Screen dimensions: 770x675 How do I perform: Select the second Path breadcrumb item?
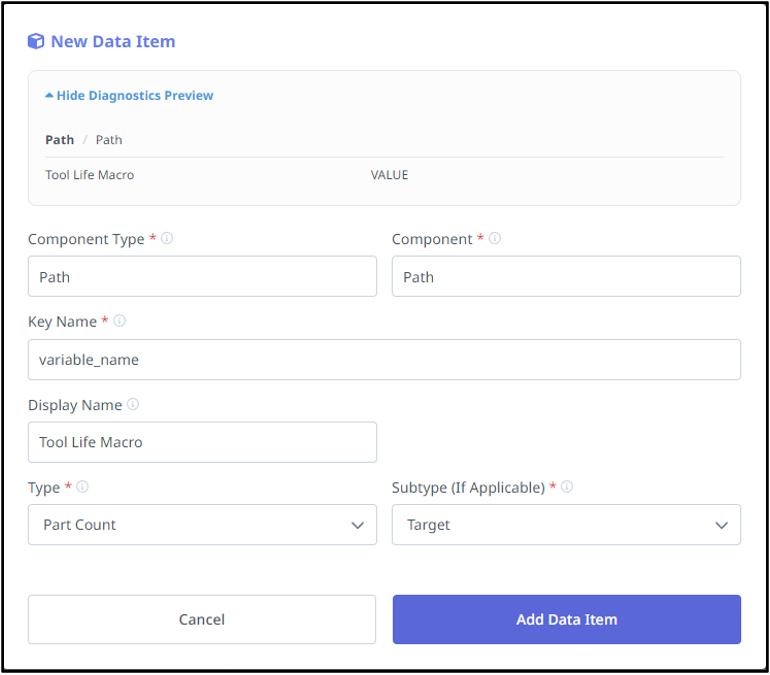pyautogui.click(x=109, y=140)
